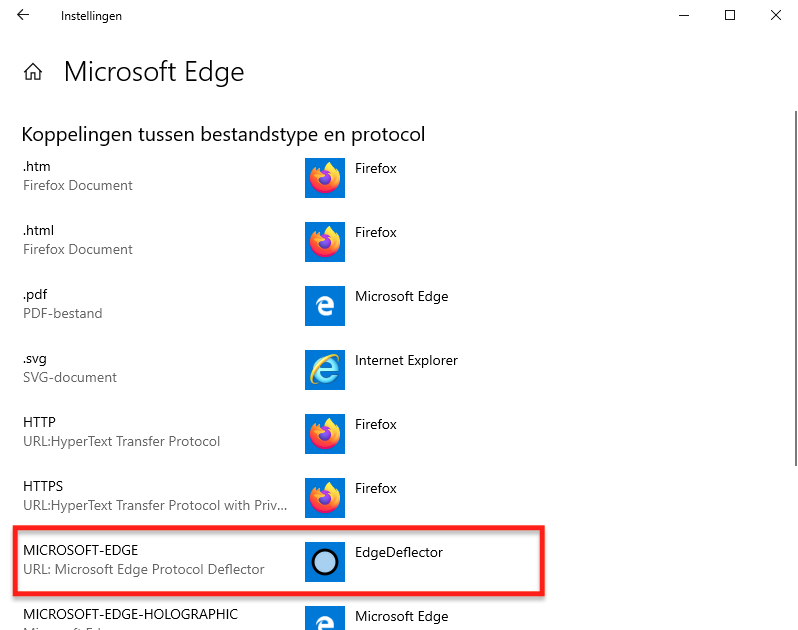
Task: Minimize the Instellingen window
Action: (x=684, y=16)
